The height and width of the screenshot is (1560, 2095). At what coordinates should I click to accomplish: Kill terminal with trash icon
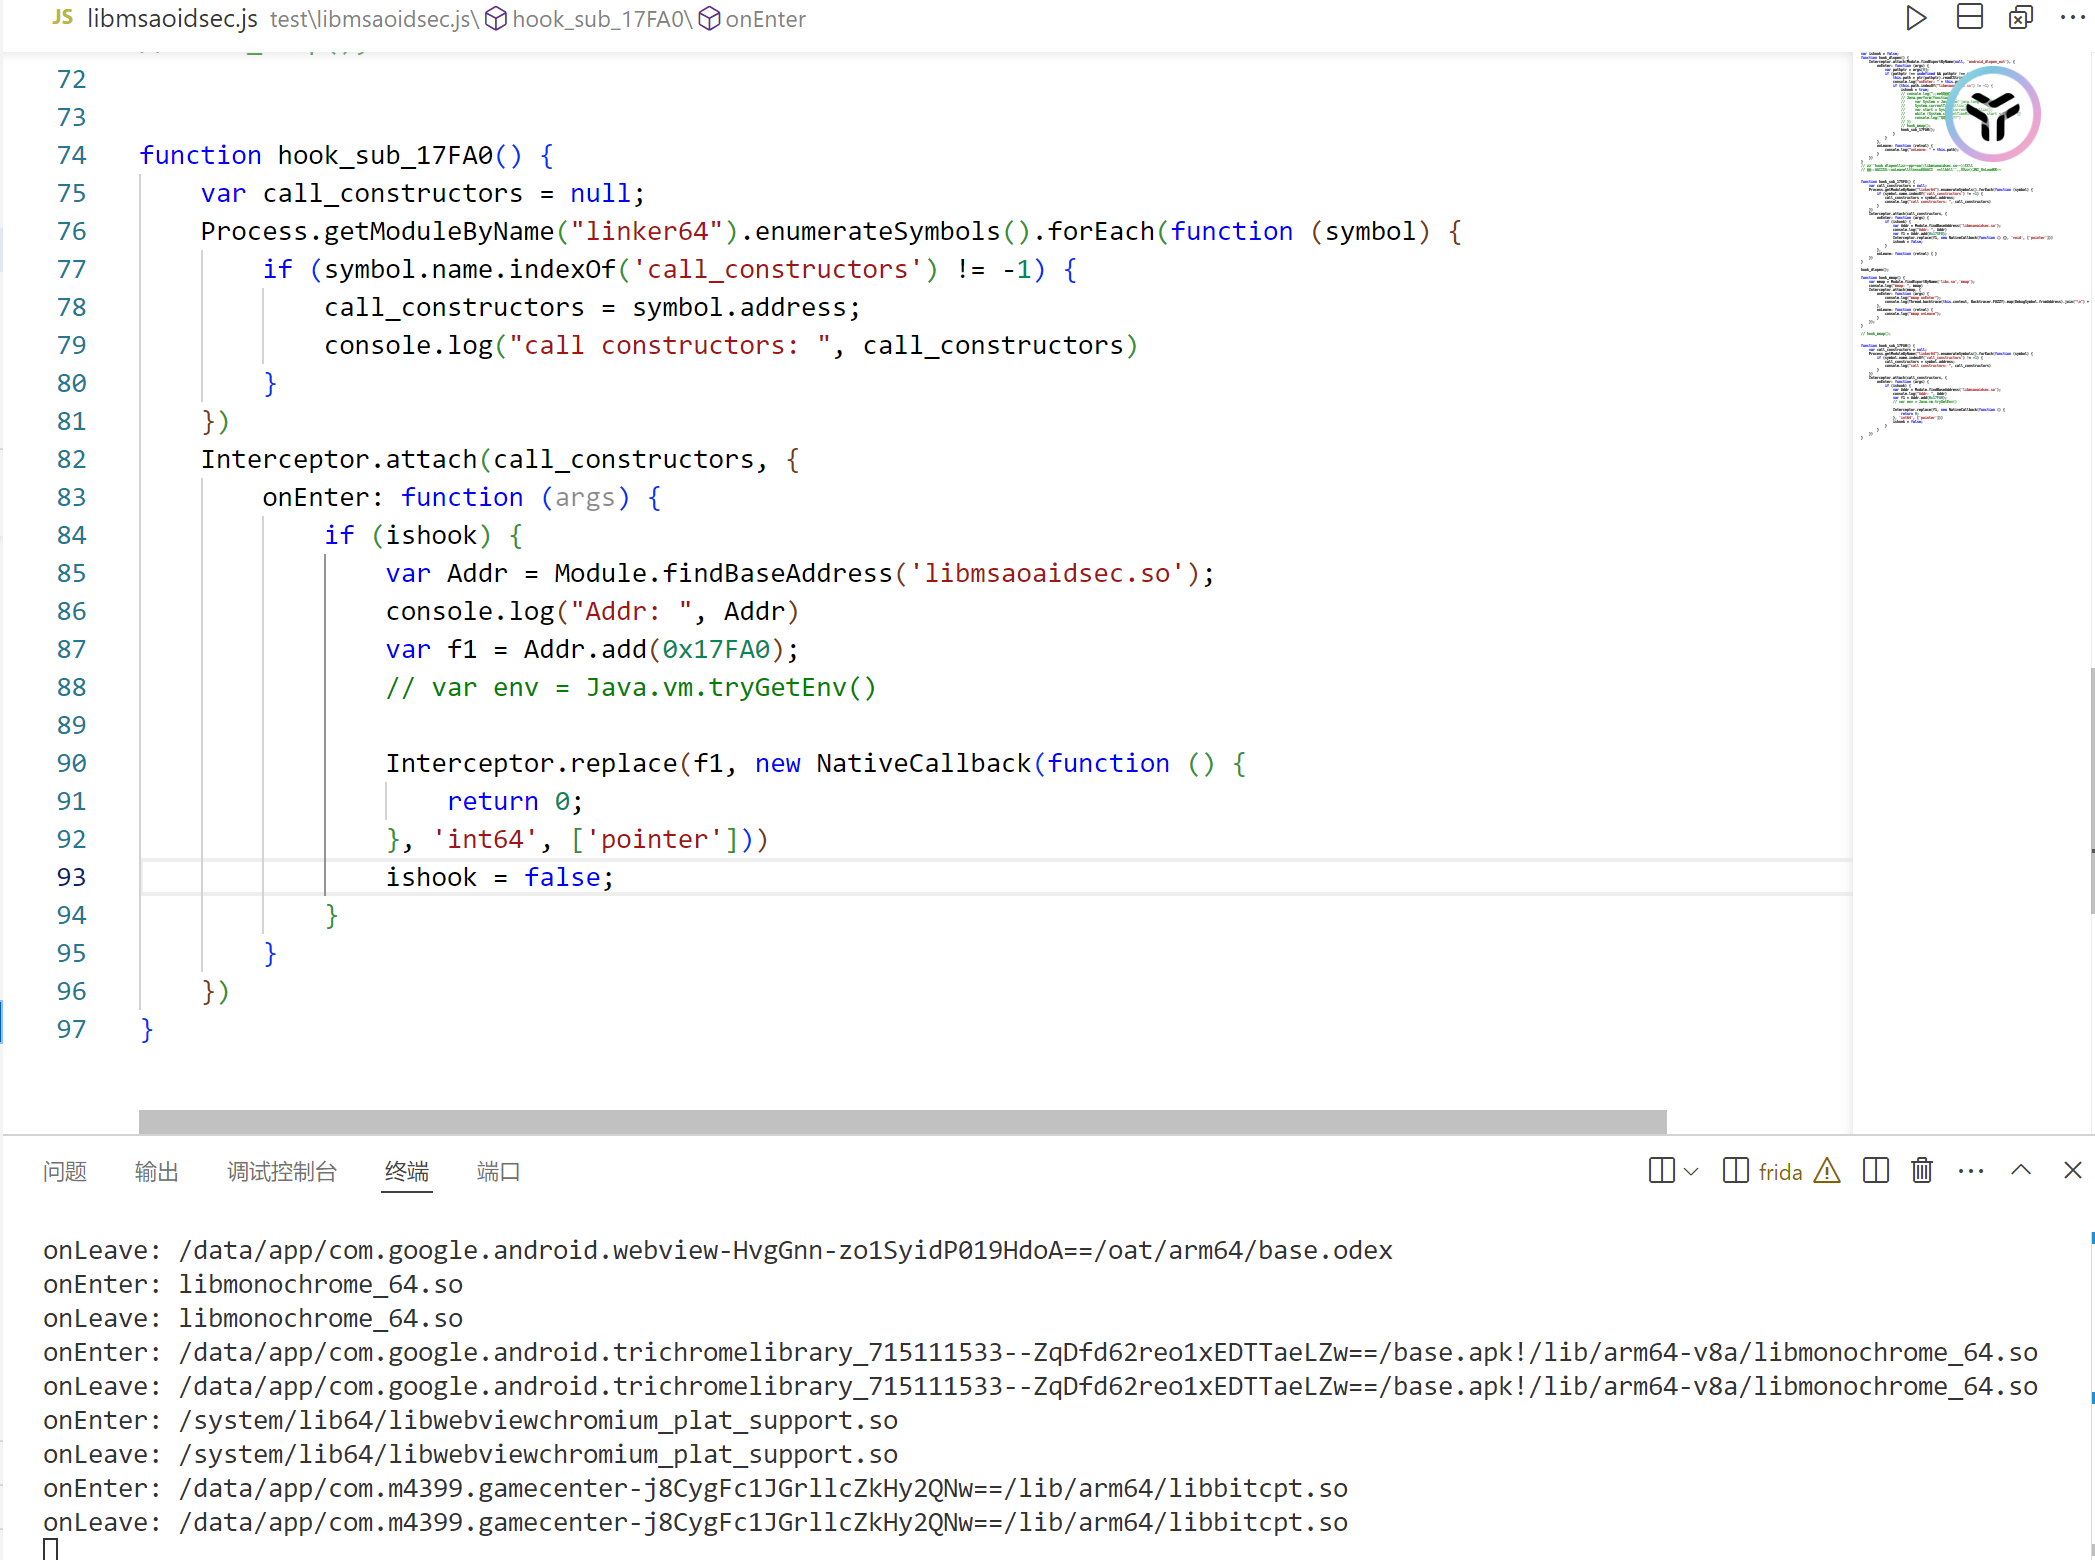coord(1921,1170)
